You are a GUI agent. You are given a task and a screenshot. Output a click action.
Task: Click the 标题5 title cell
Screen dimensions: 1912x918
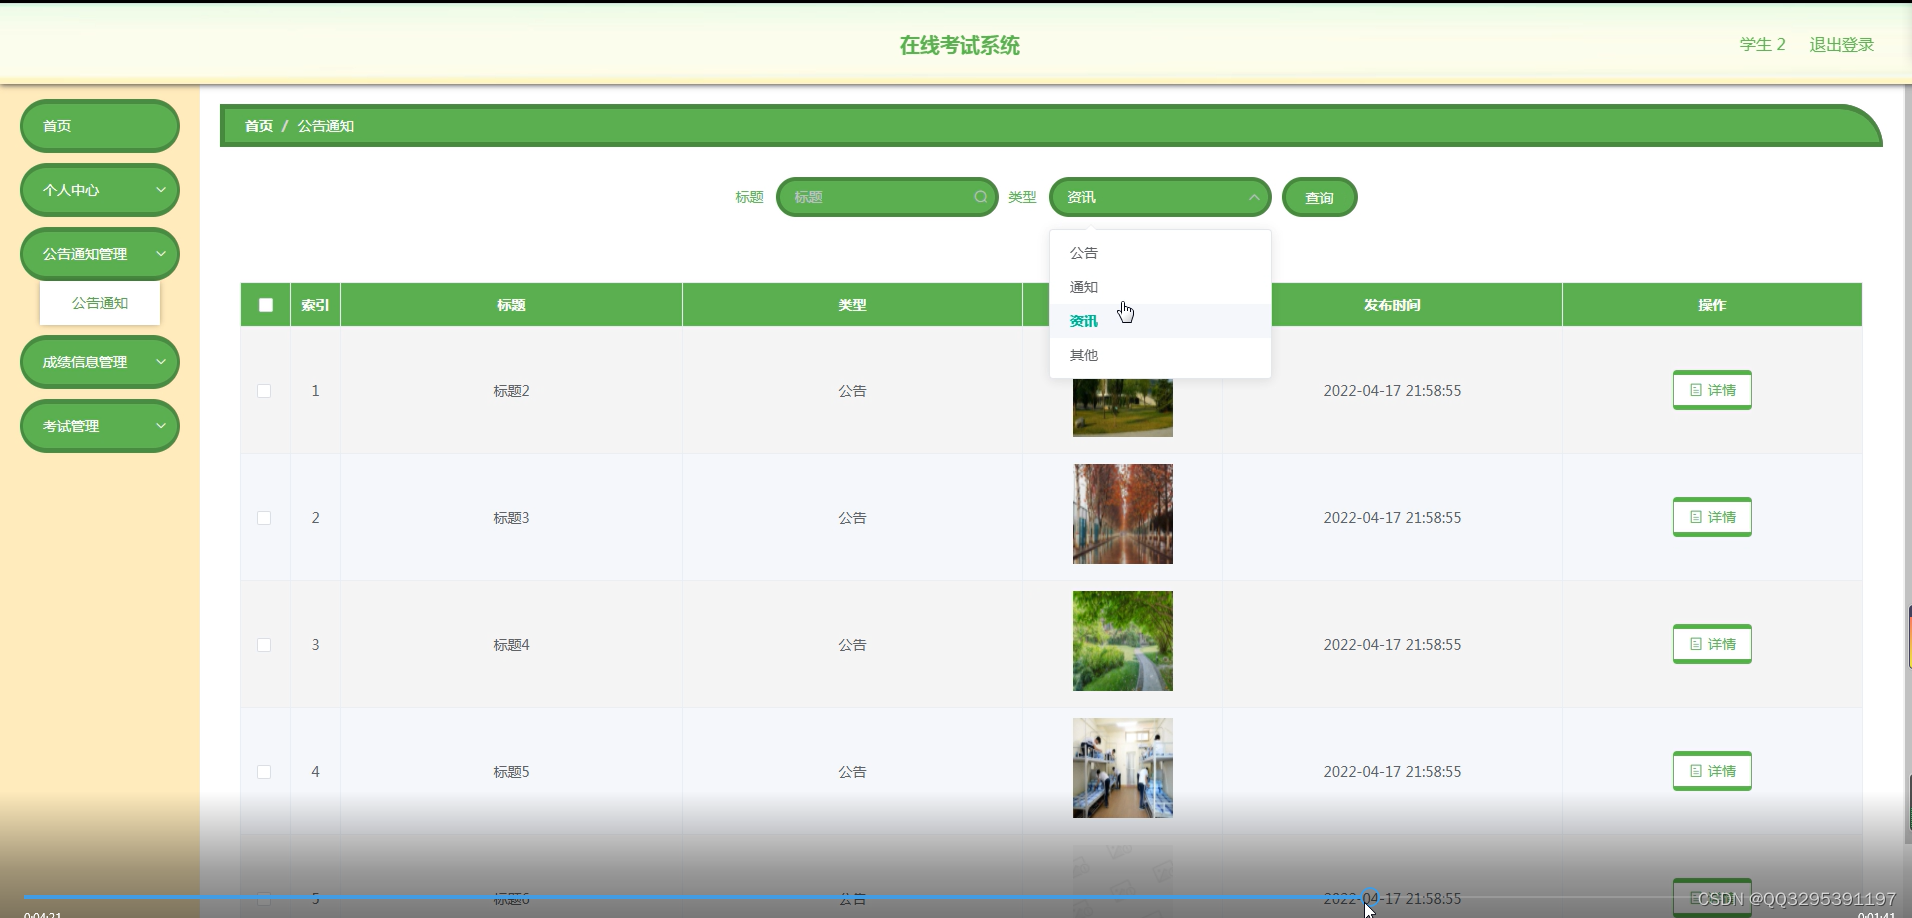click(511, 772)
